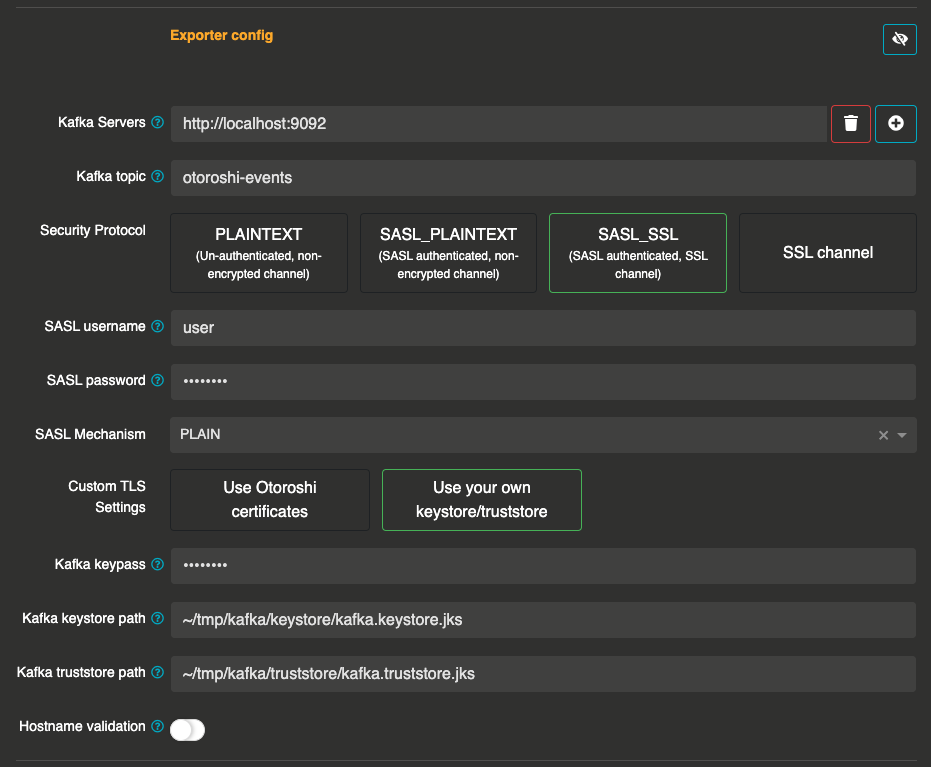Click the help icon next to Kafka keypass

(x=157, y=565)
